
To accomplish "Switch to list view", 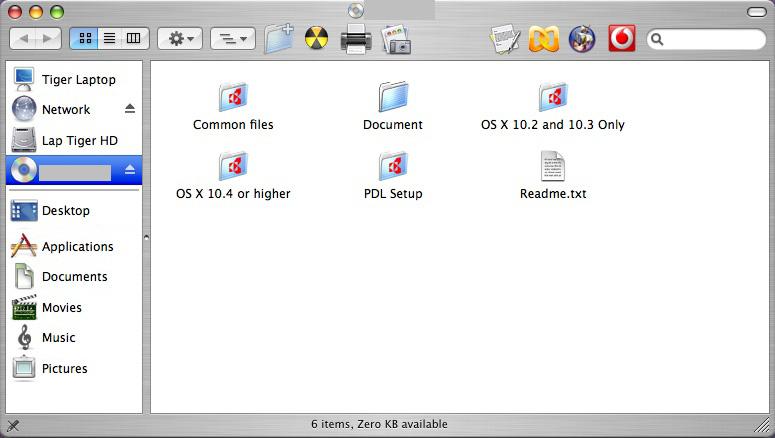I will click(x=109, y=39).
